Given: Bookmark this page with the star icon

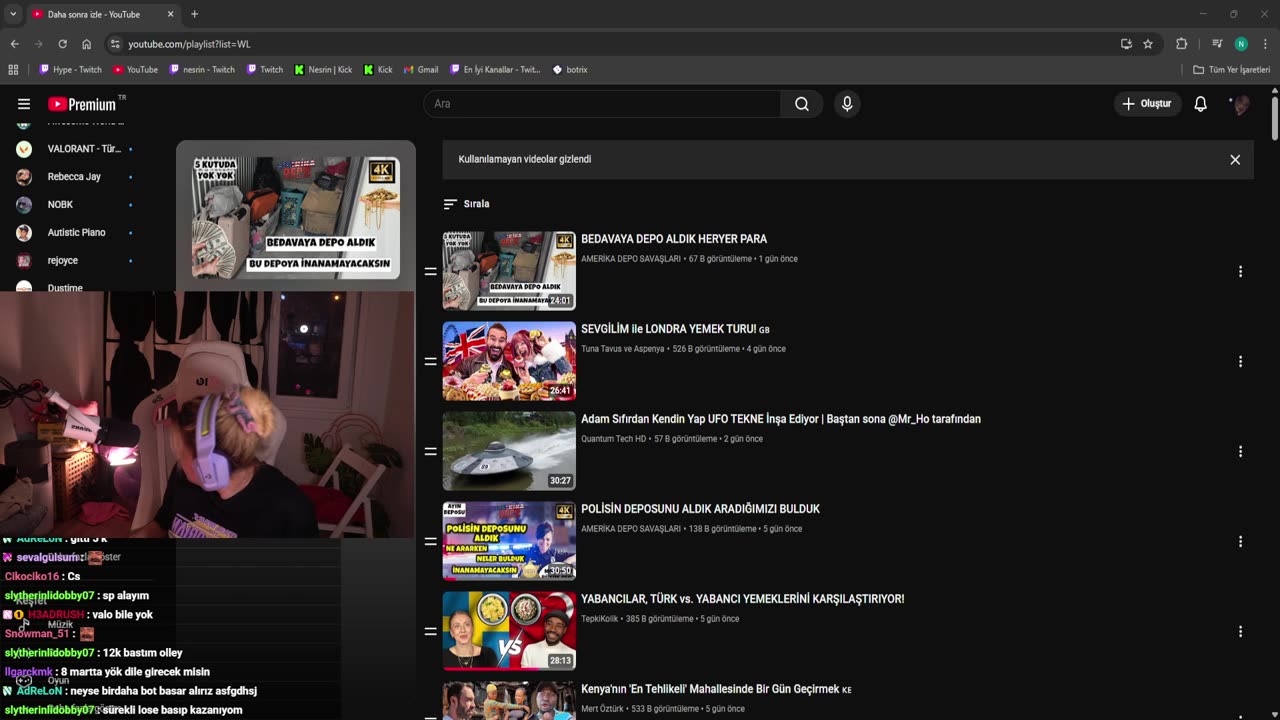Looking at the screenshot, I should pyautogui.click(x=1148, y=44).
